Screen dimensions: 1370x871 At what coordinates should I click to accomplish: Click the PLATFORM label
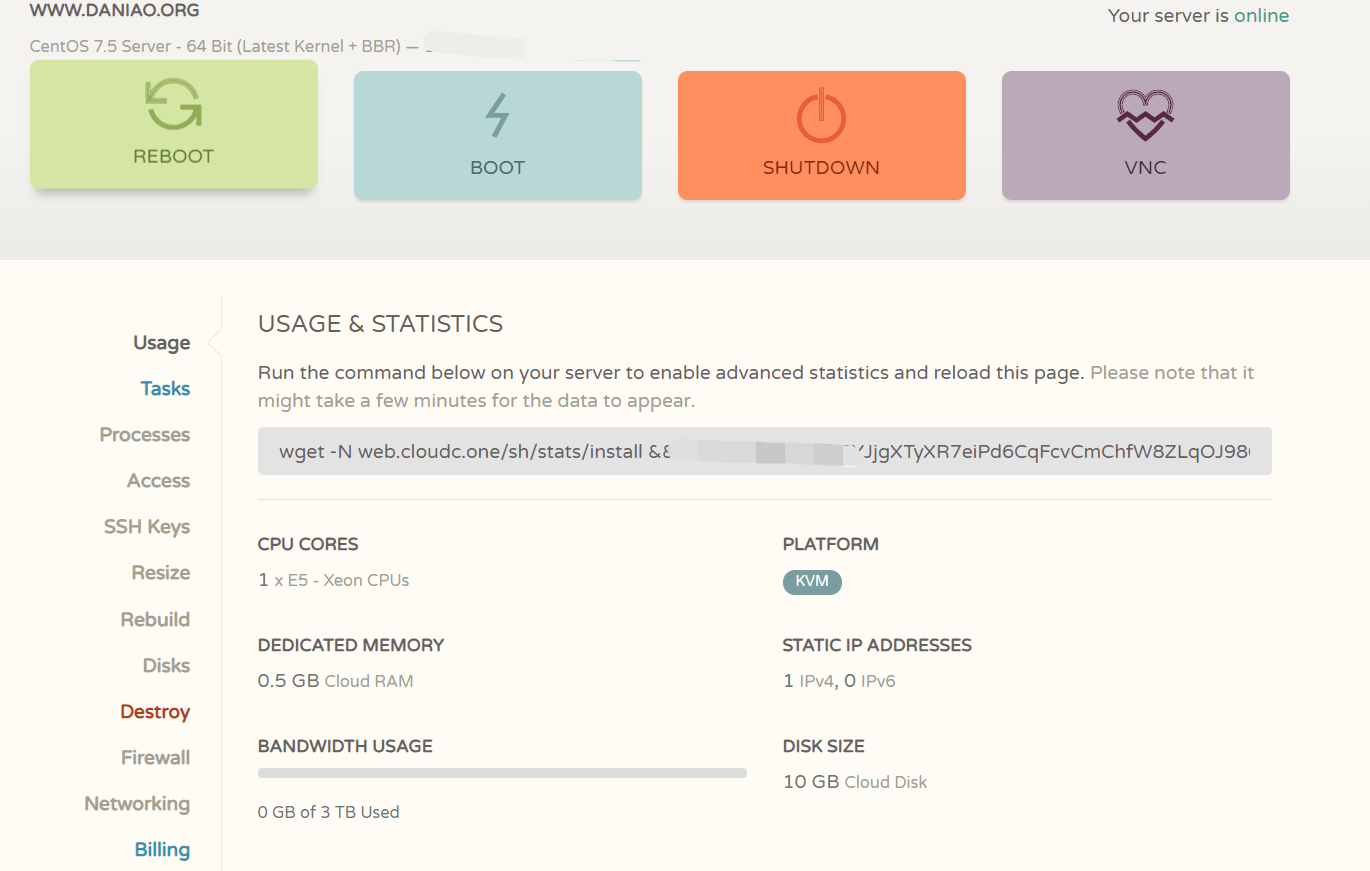pos(830,544)
